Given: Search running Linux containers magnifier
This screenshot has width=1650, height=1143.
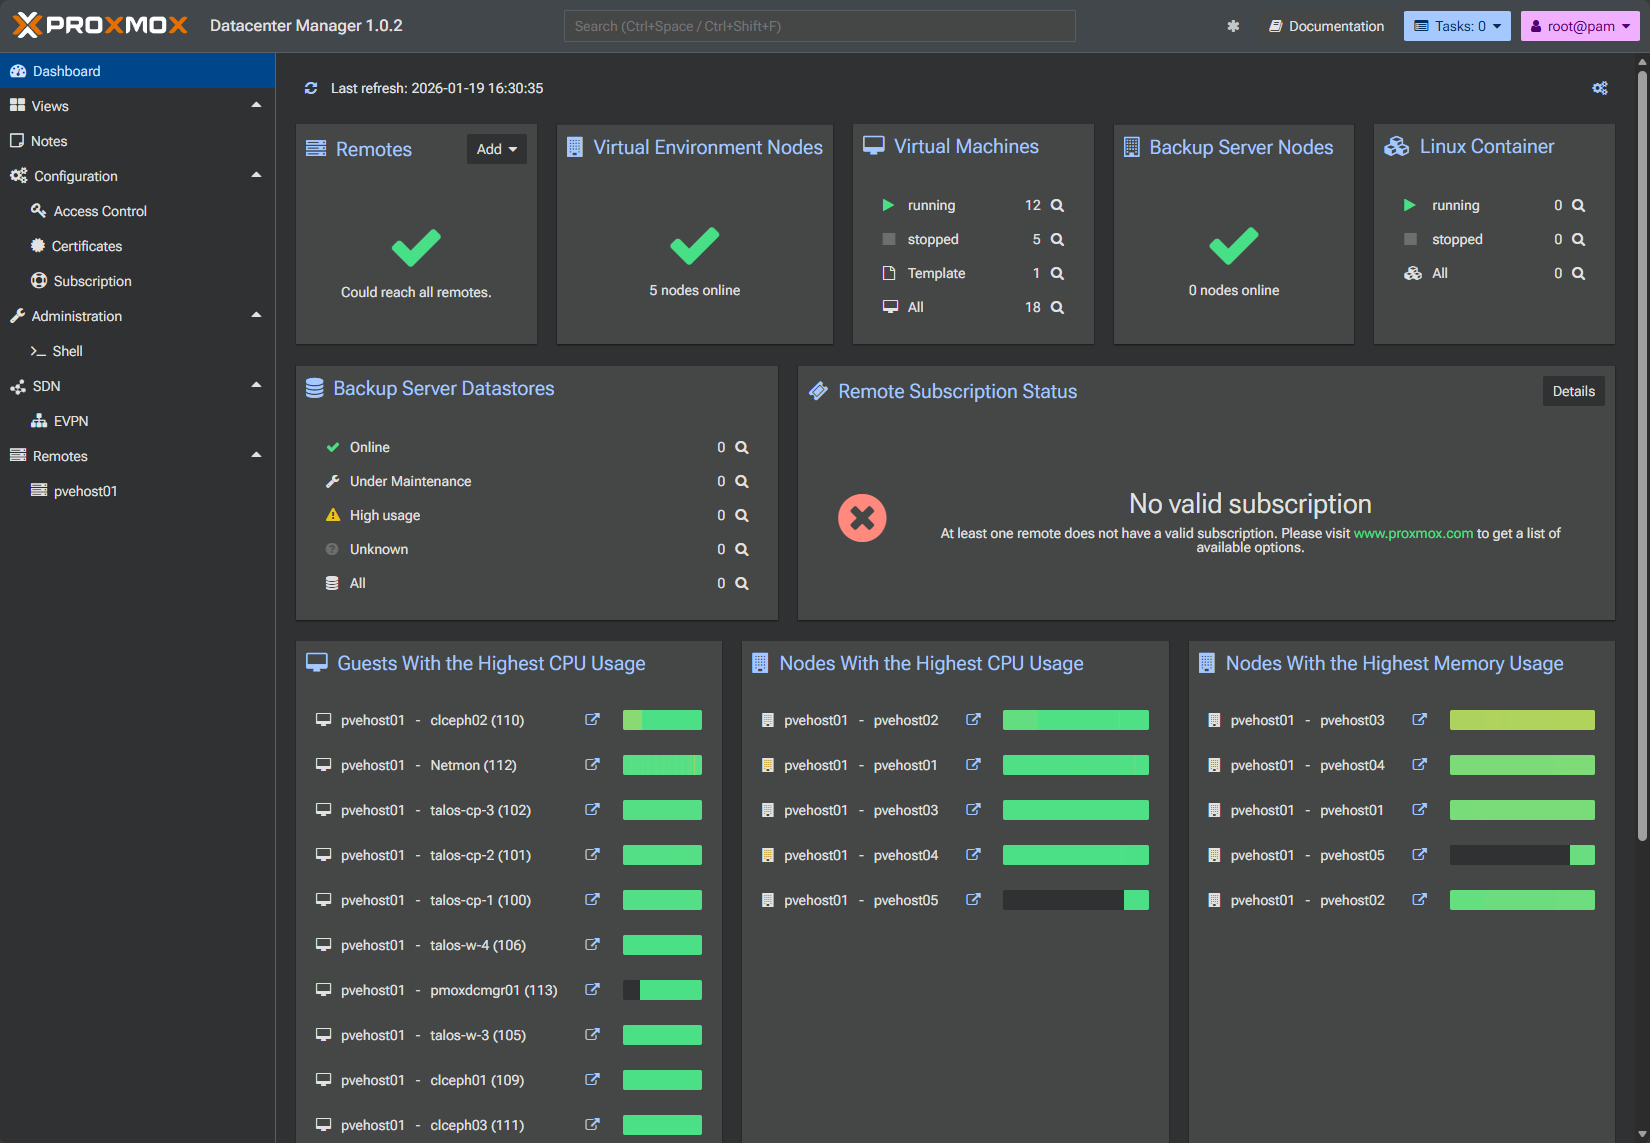Looking at the screenshot, I should coord(1578,205).
